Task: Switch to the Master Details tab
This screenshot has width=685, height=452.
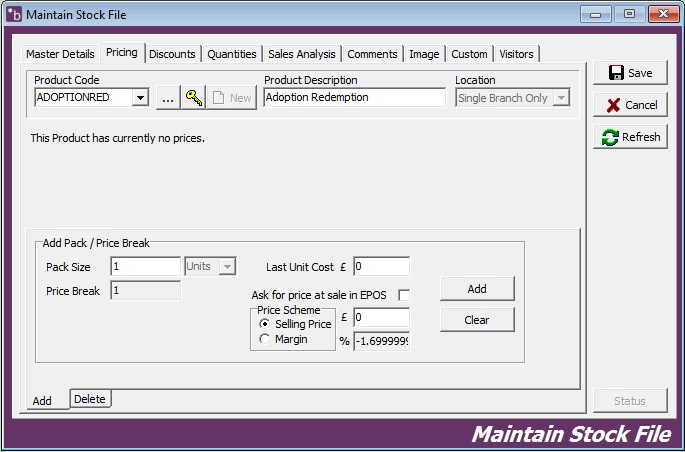Action: [x=60, y=54]
